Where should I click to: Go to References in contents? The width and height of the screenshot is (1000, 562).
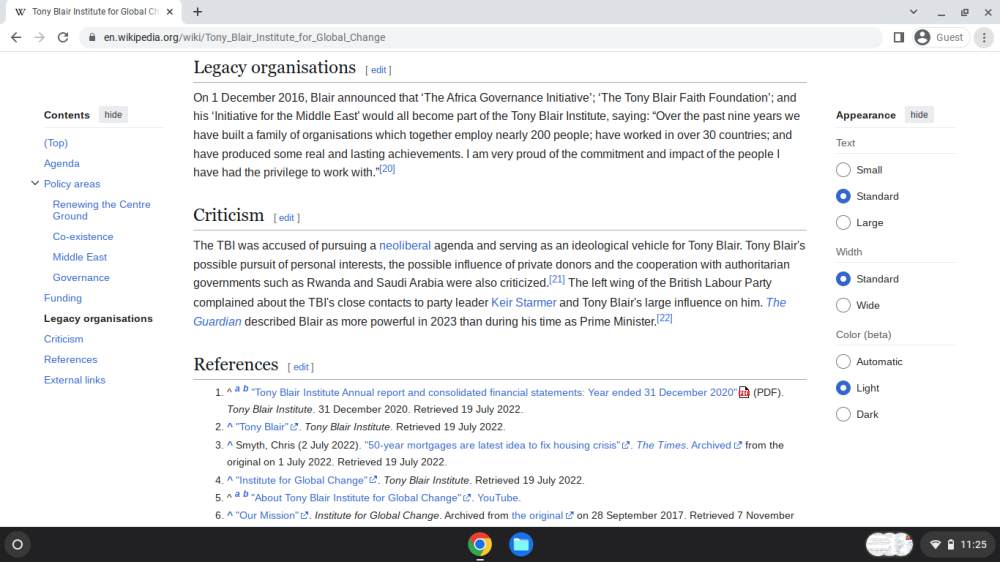[x=70, y=359]
